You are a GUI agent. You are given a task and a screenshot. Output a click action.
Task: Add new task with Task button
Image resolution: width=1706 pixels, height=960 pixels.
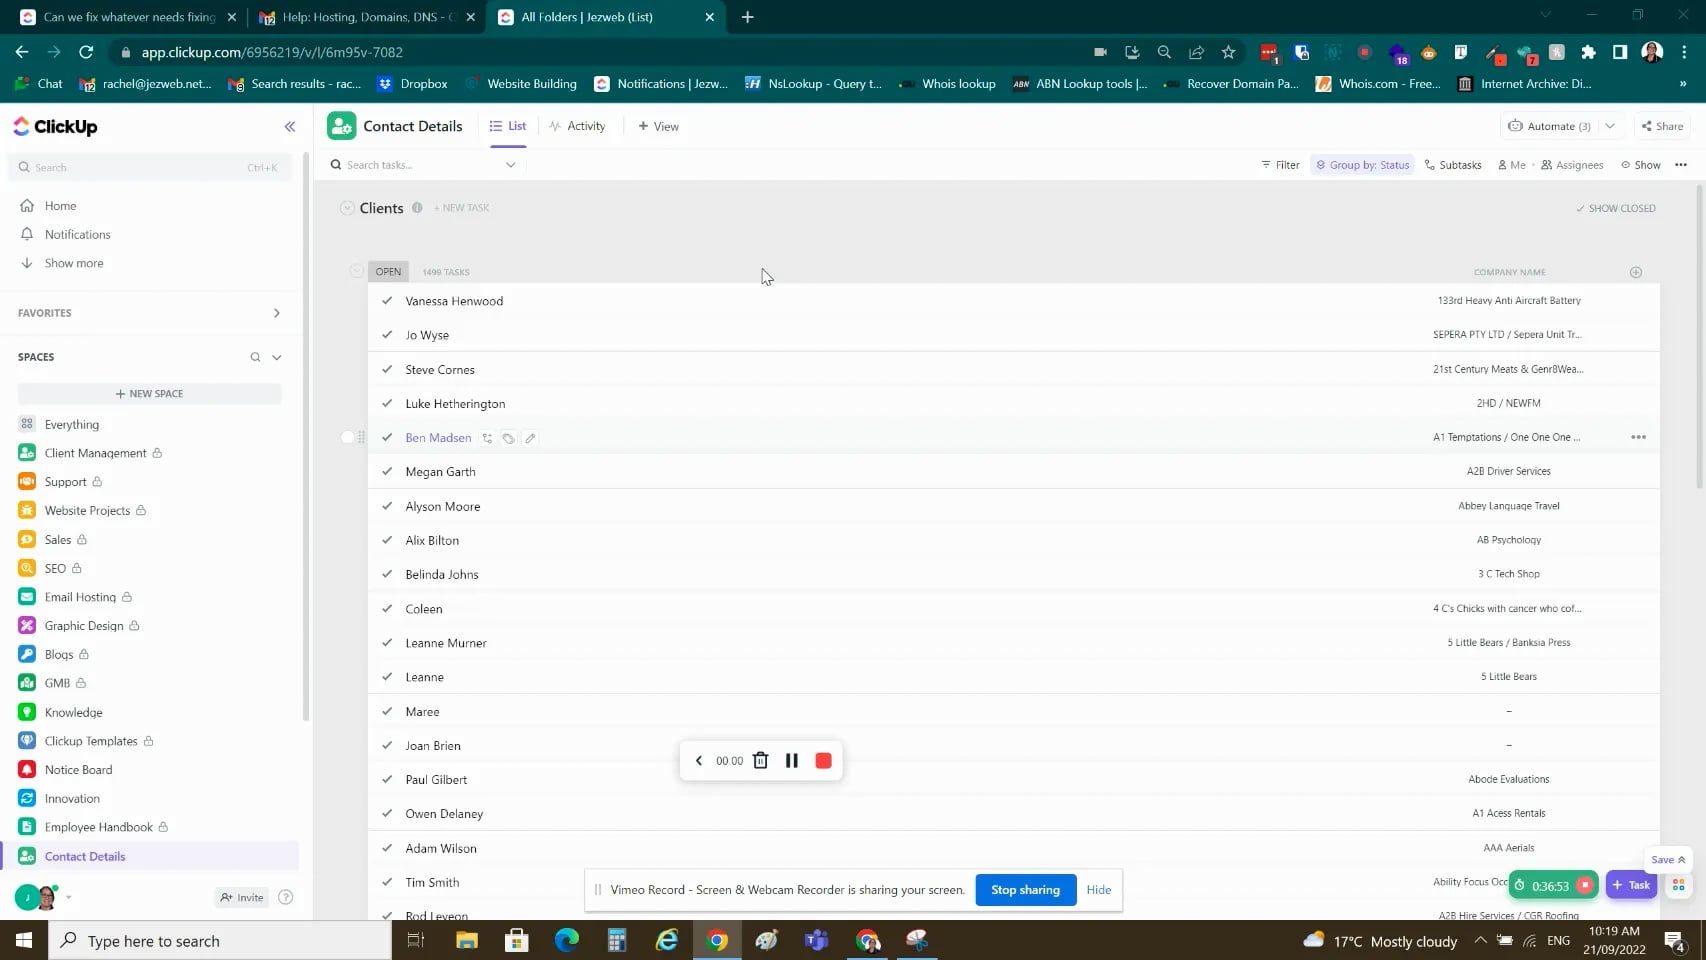click(x=1631, y=885)
